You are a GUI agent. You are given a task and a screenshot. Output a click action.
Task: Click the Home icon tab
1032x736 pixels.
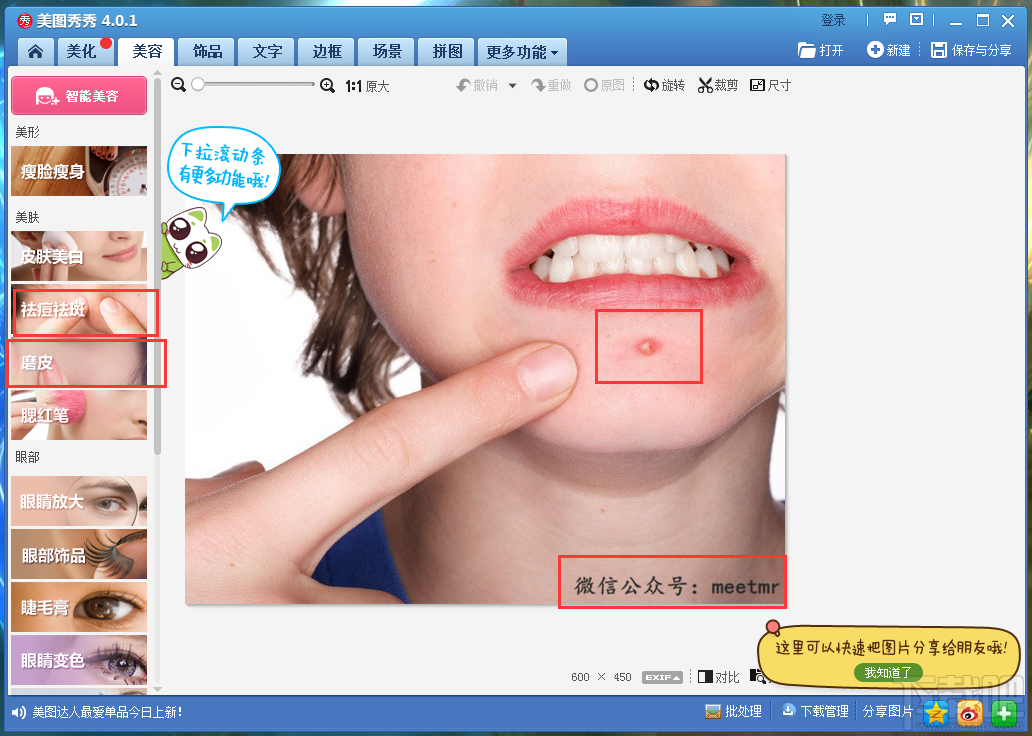(x=36, y=51)
